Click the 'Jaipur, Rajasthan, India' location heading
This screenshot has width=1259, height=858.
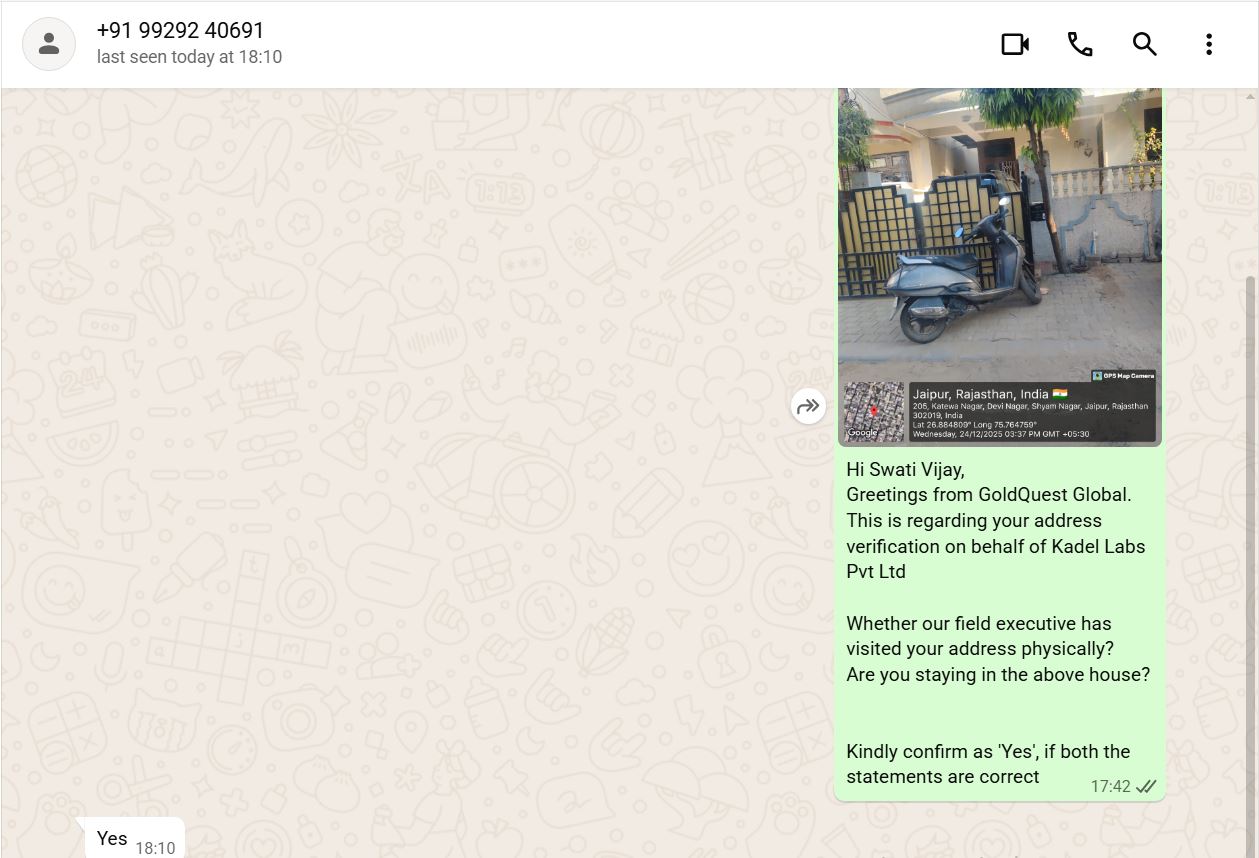[980, 394]
